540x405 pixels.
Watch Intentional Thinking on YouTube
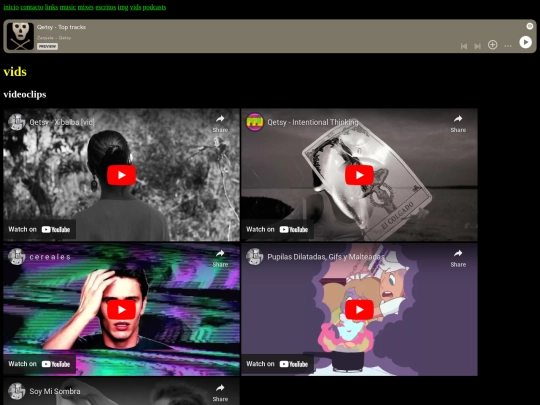277,229
